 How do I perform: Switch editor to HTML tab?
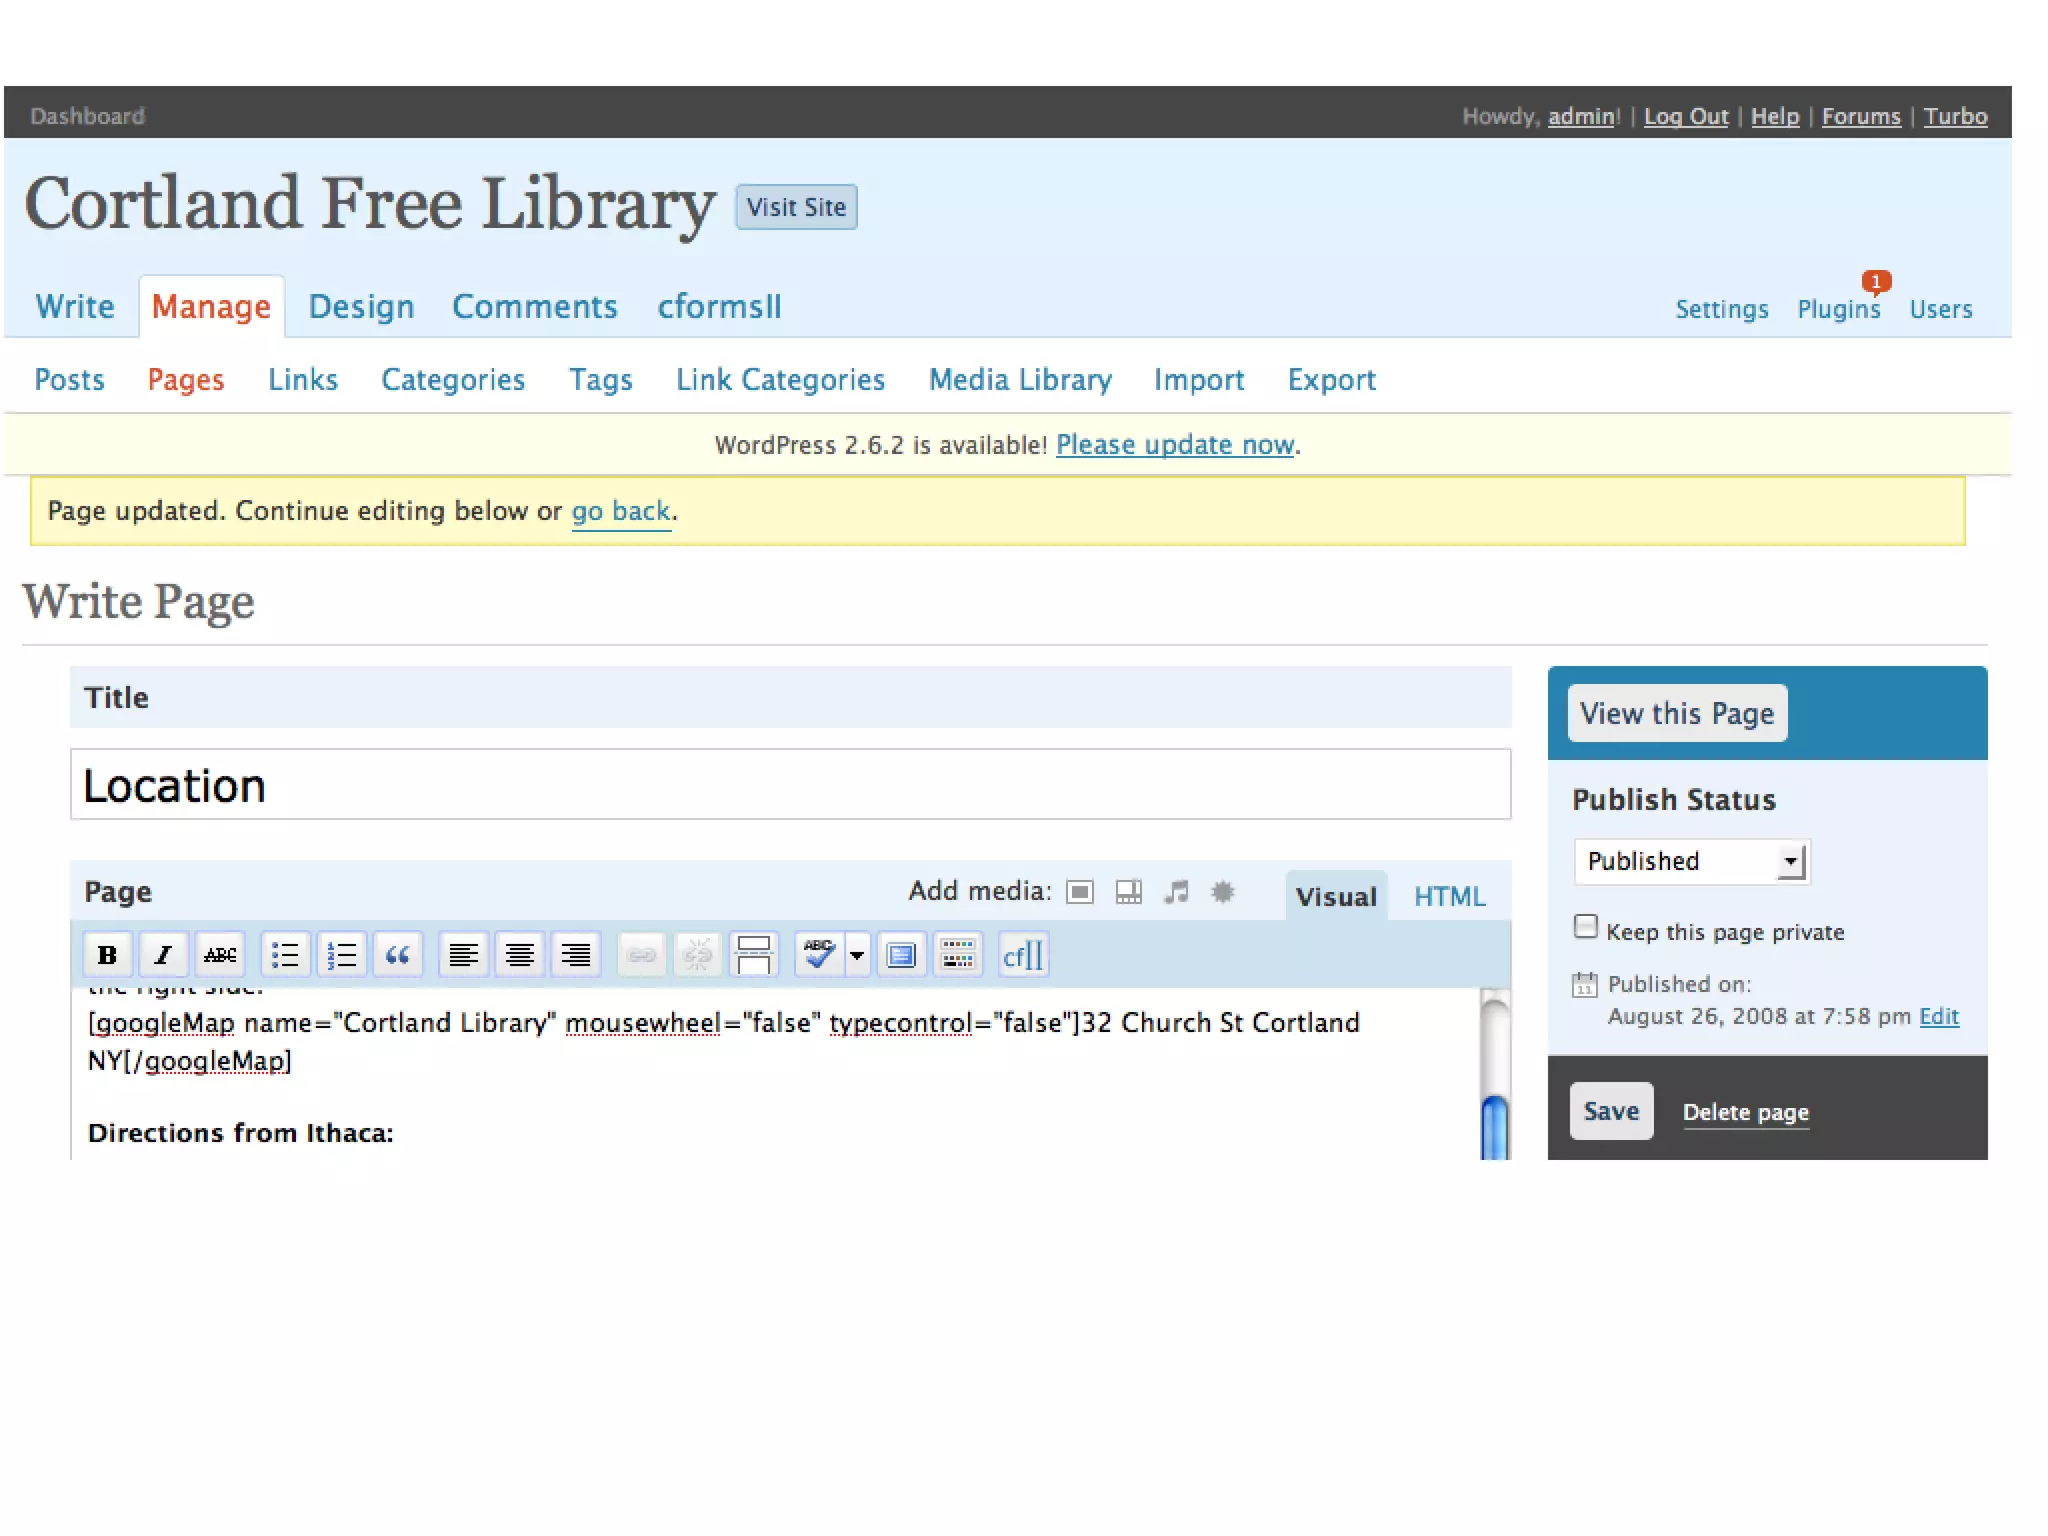click(1449, 896)
